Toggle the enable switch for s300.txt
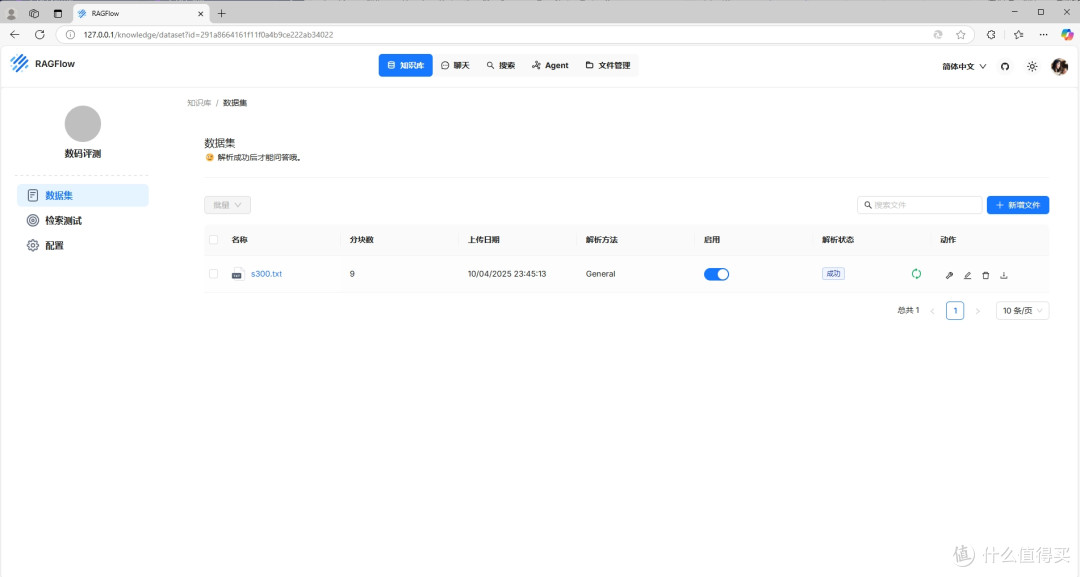This screenshot has height=577, width=1080. coord(716,274)
